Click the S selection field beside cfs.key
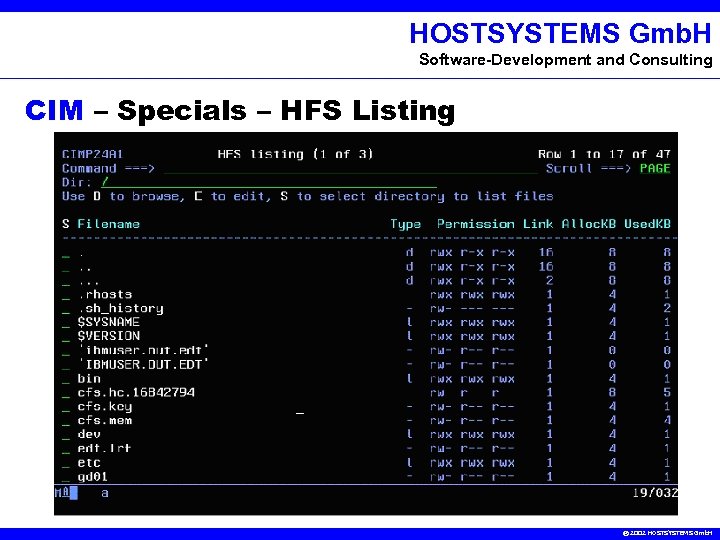The height and width of the screenshot is (540, 720). tap(66, 407)
